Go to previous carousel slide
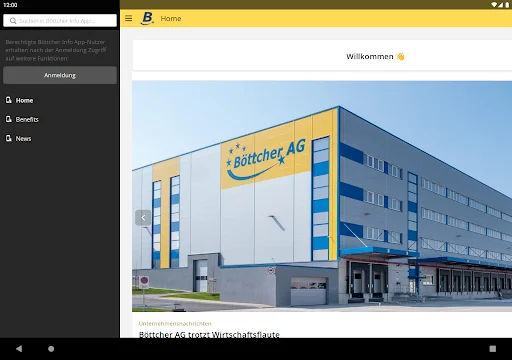512x360 pixels. [143, 218]
